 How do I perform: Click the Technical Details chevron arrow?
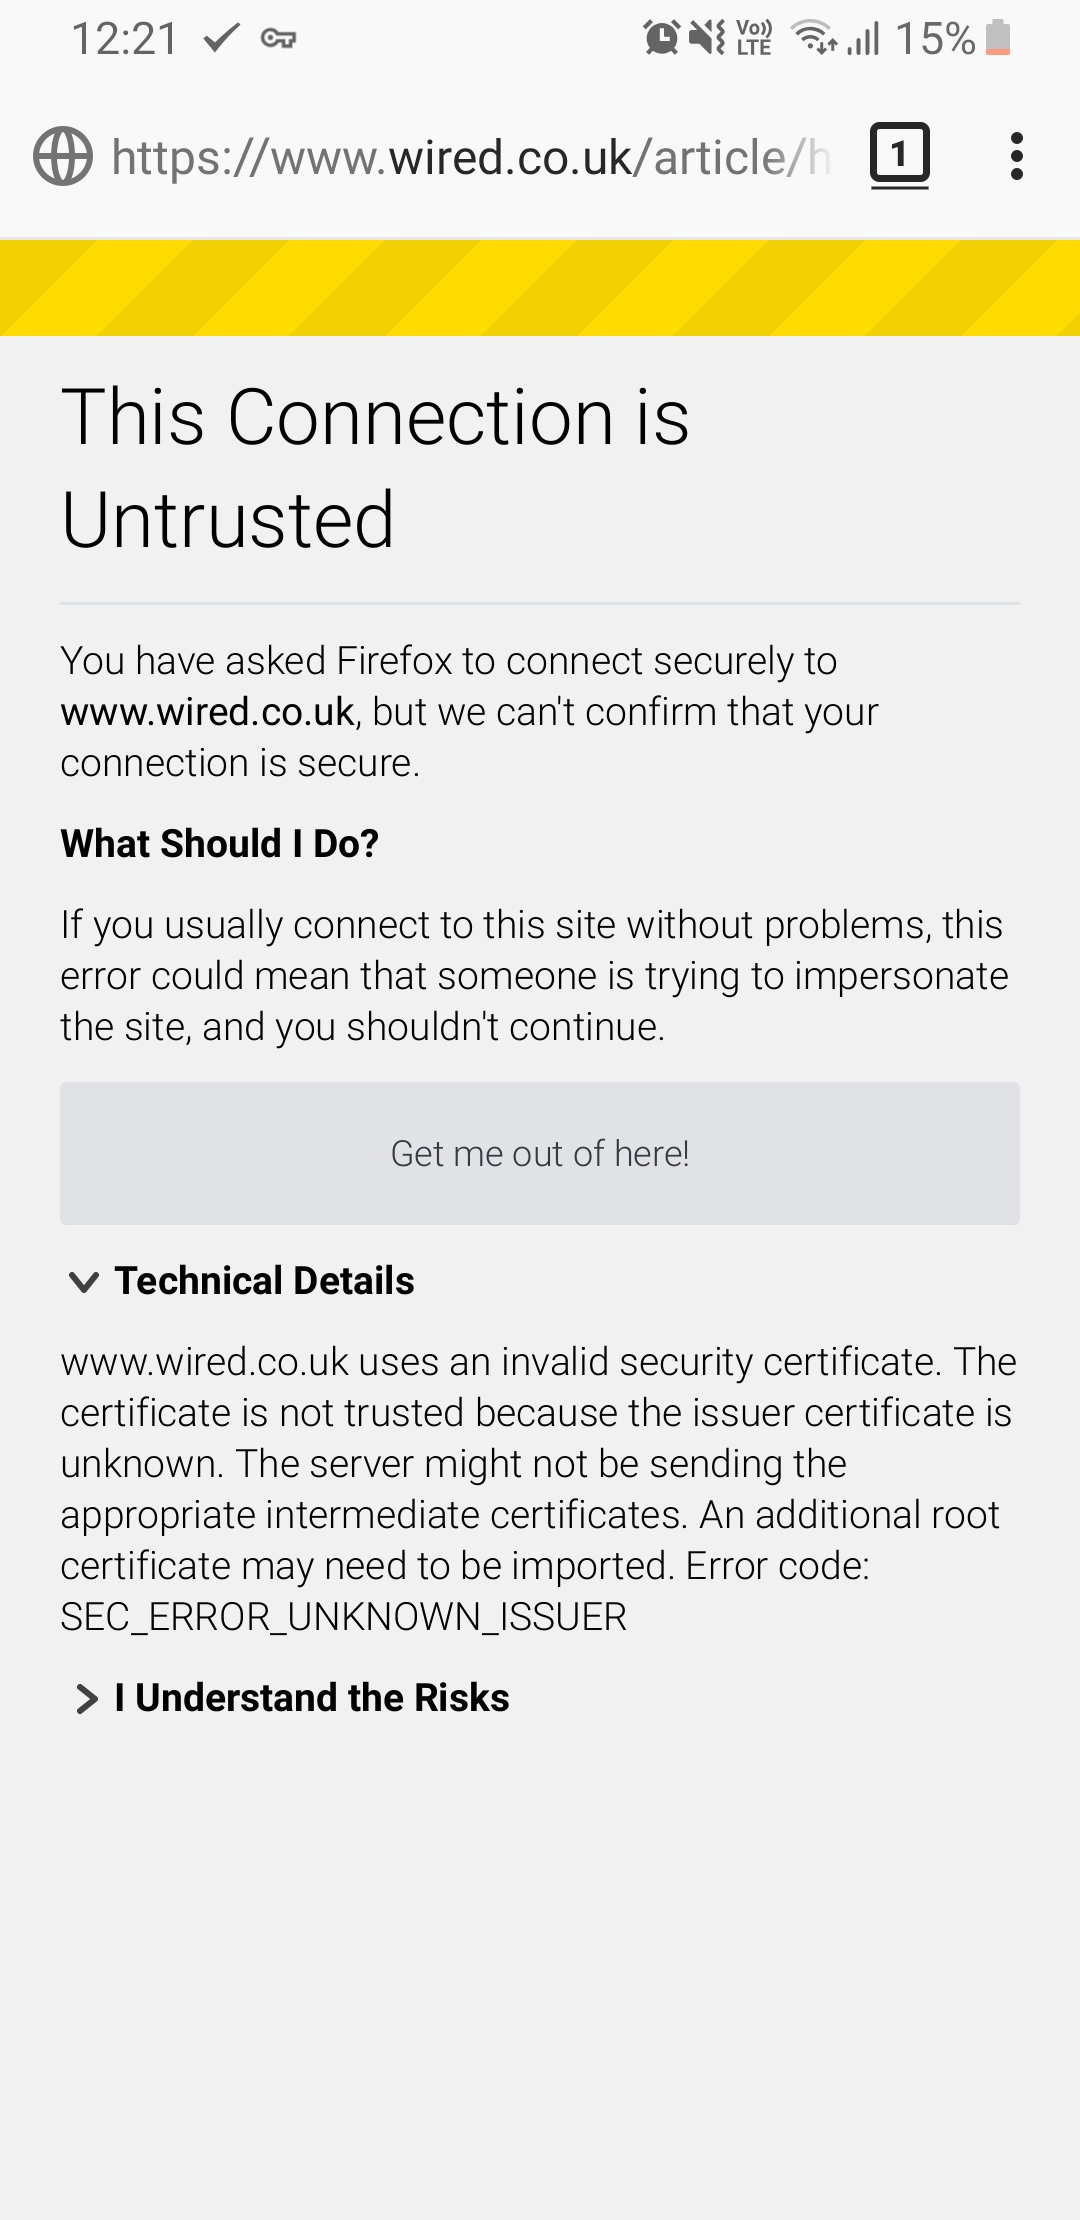coord(84,1281)
